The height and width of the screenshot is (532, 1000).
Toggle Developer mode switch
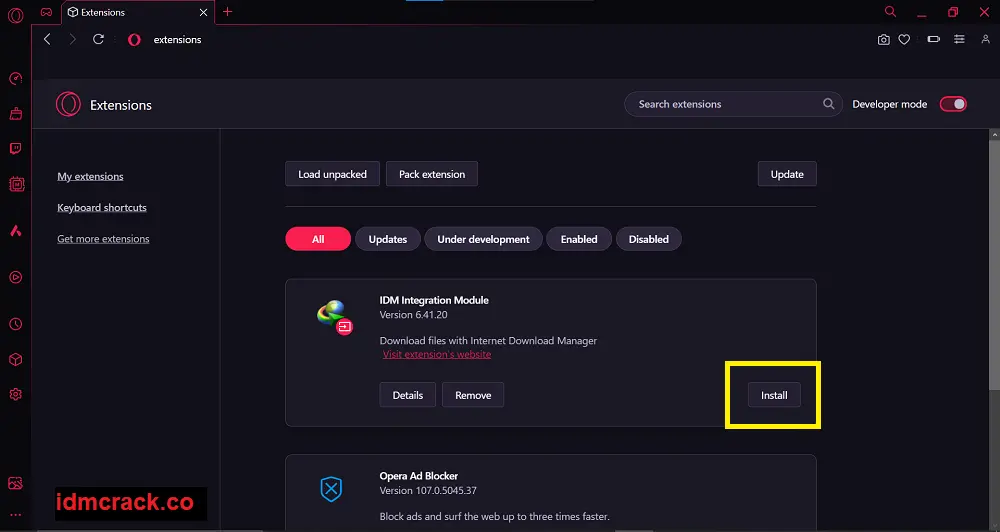(953, 104)
